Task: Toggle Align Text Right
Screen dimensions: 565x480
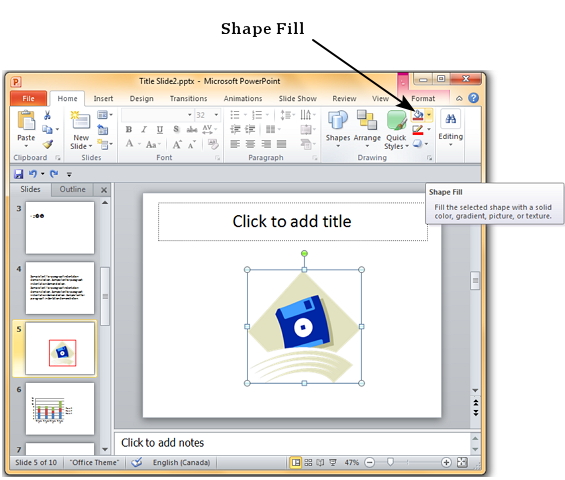Action: 266,145
